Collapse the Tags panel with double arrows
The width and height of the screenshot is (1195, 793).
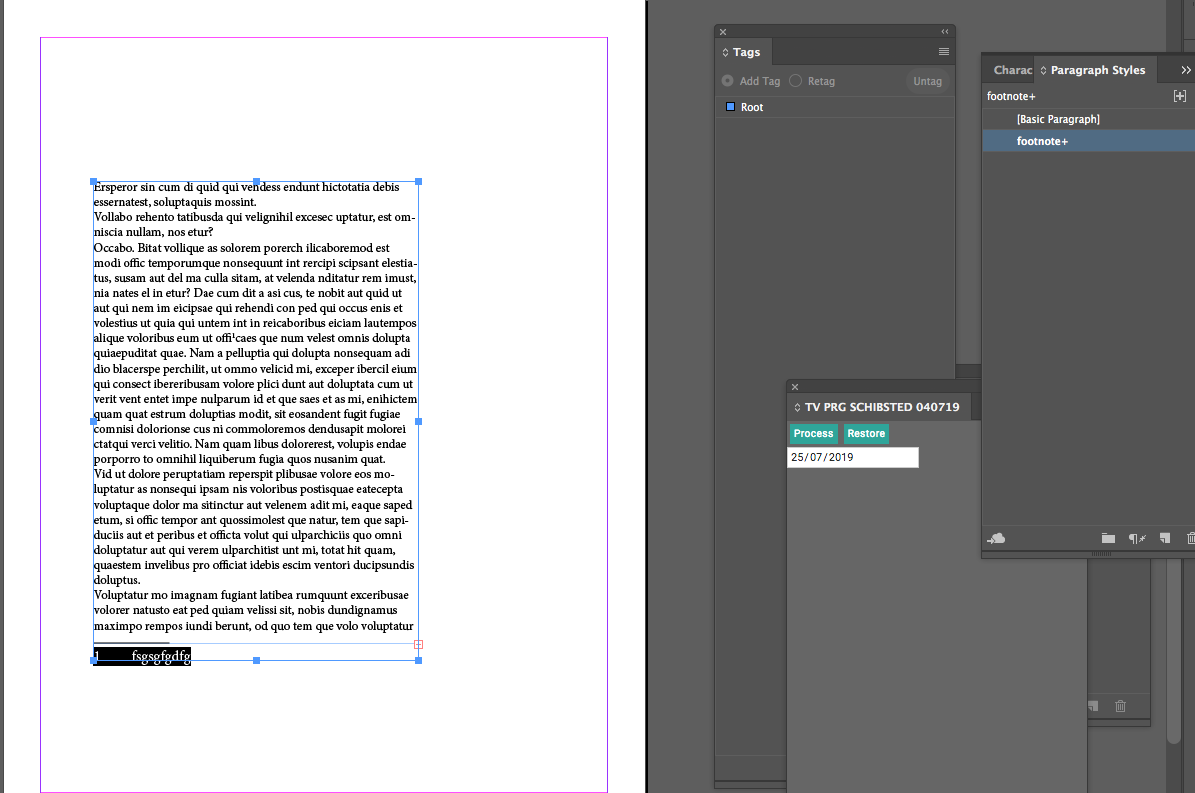point(945,32)
